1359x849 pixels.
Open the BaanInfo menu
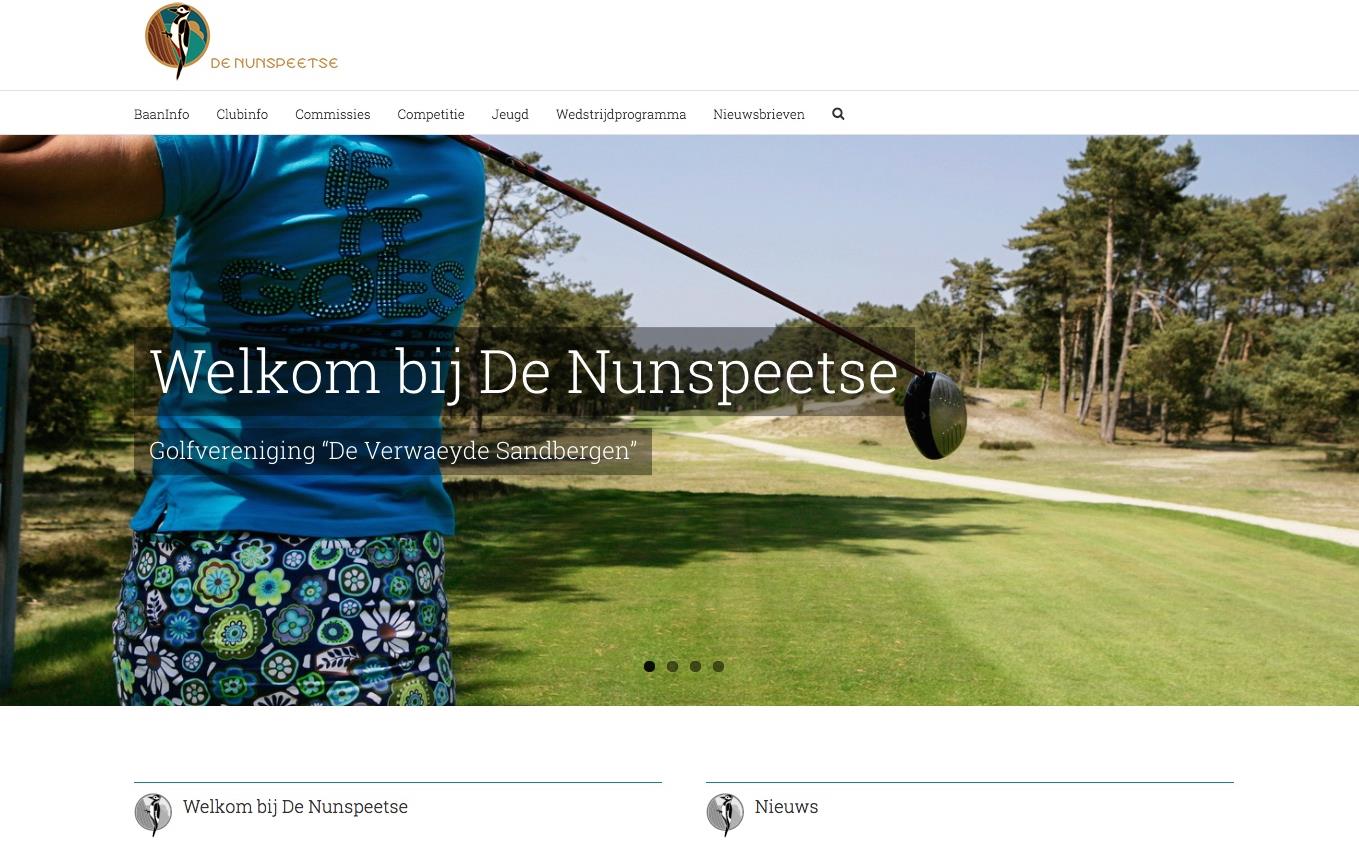(x=161, y=114)
